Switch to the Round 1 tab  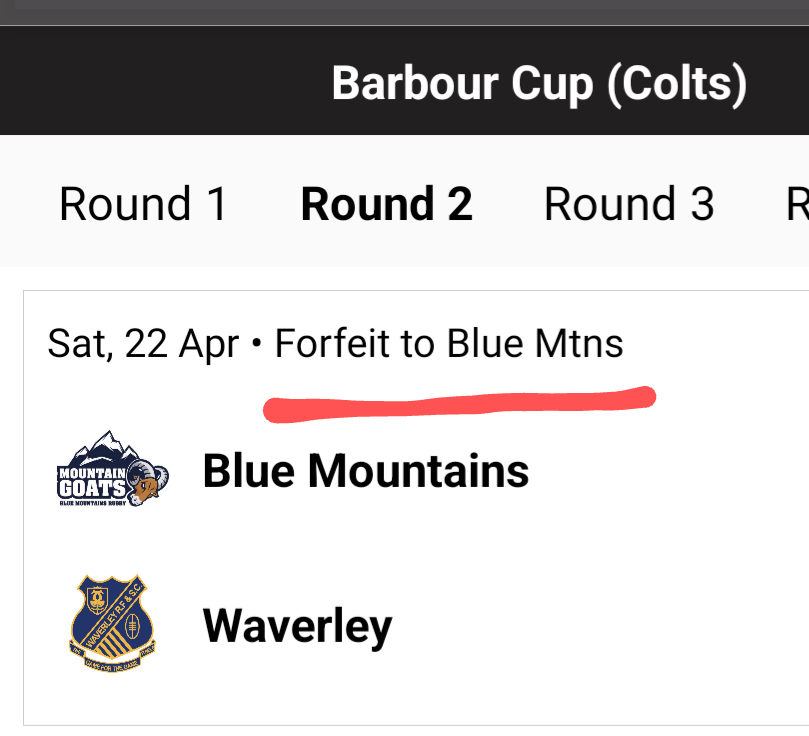(143, 204)
